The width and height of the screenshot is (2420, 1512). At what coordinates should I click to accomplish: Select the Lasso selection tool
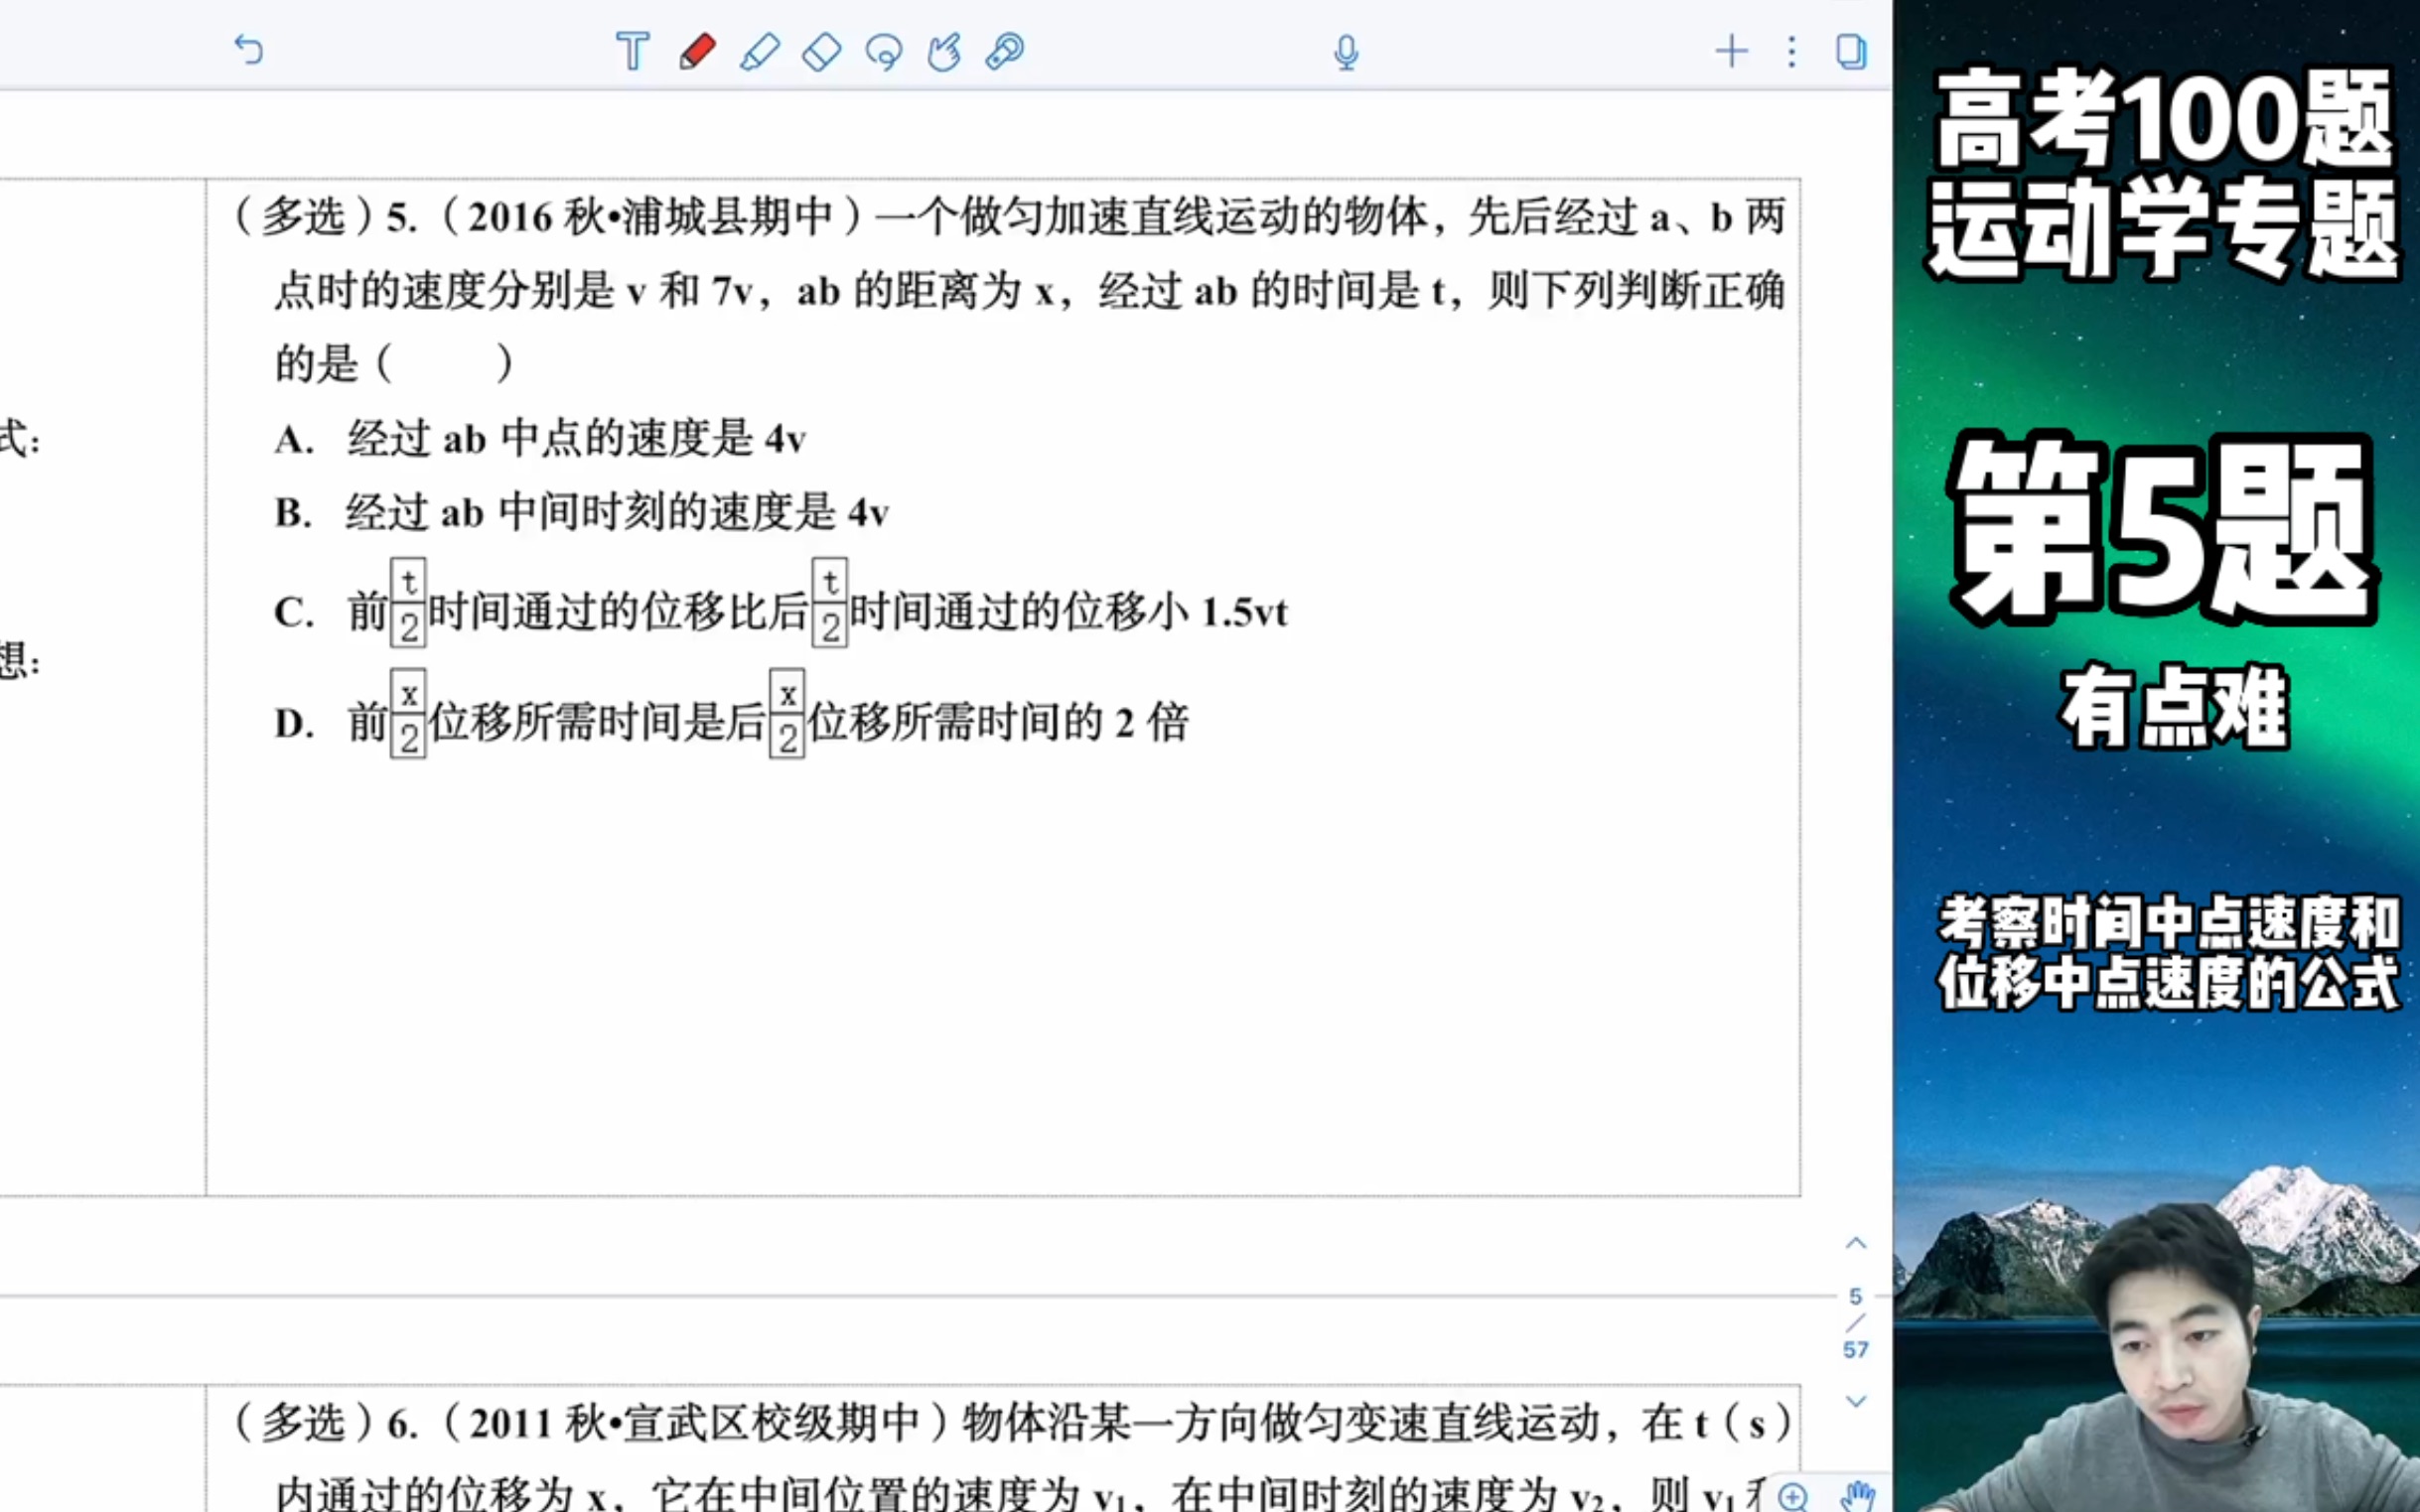[x=884, y=50]
